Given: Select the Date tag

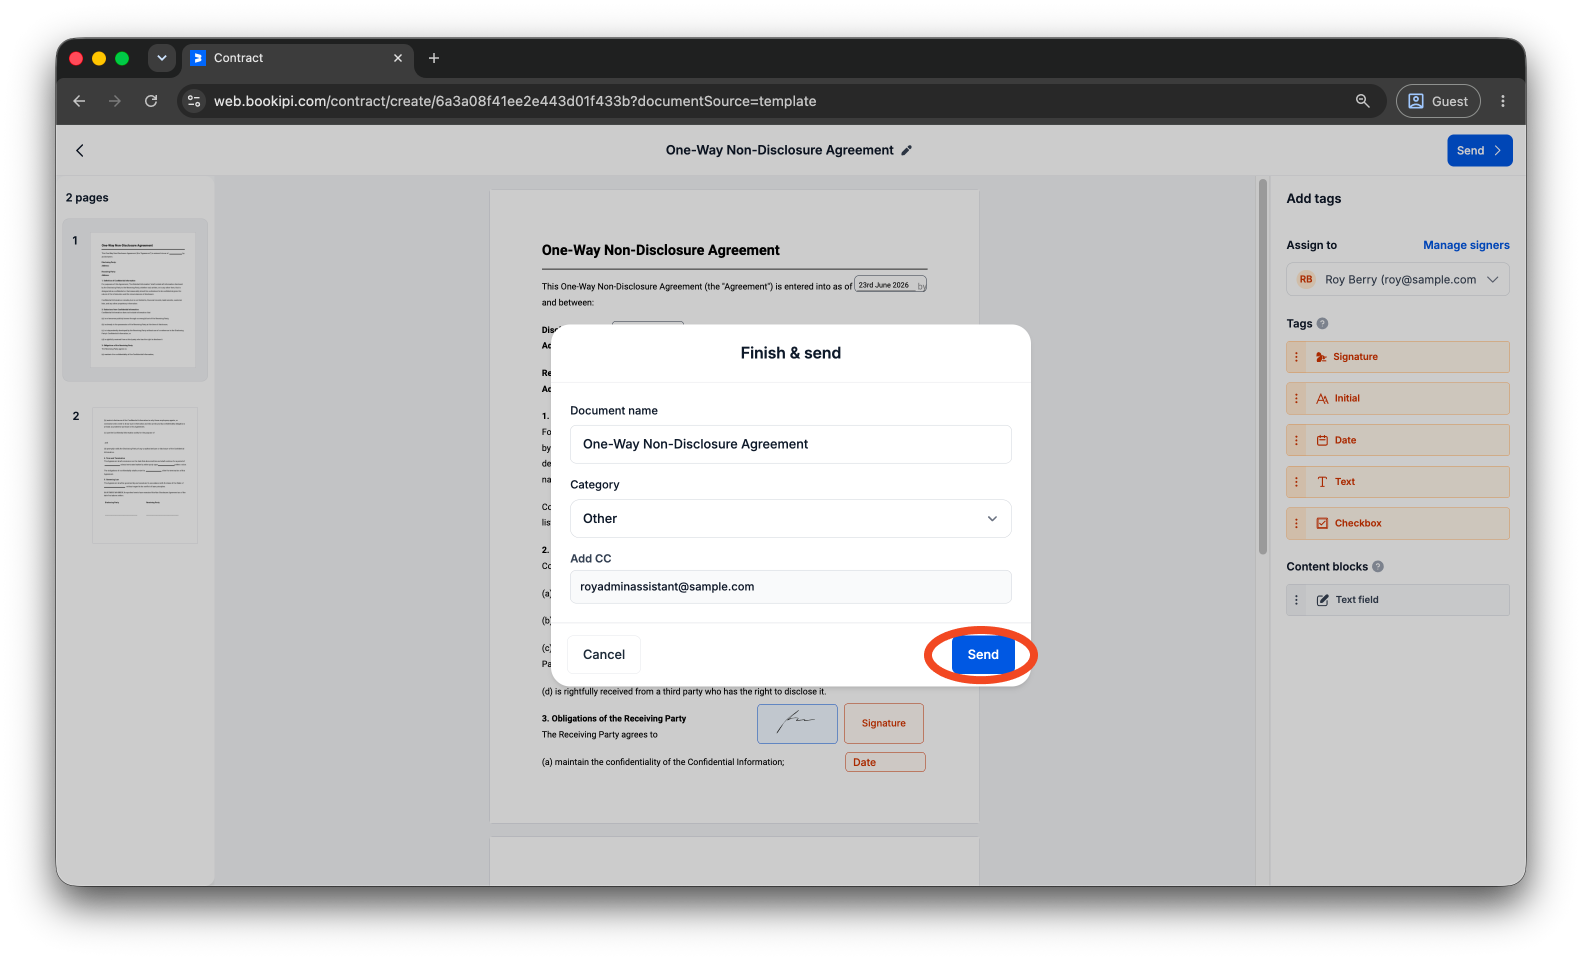Looking at the screenshot, I should tap(1397, 440).
